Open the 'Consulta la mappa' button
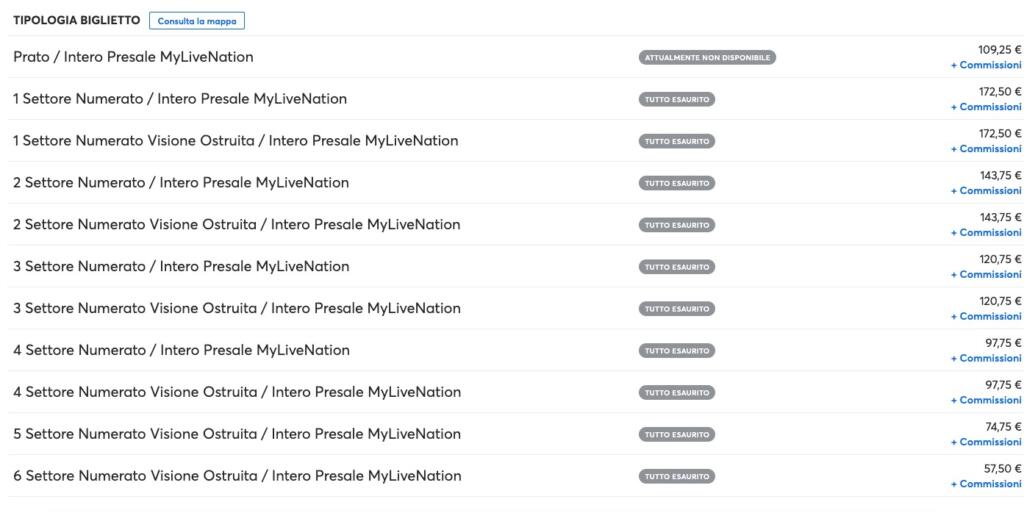This screenshot has width=1024, height=513. pos(196,20)
